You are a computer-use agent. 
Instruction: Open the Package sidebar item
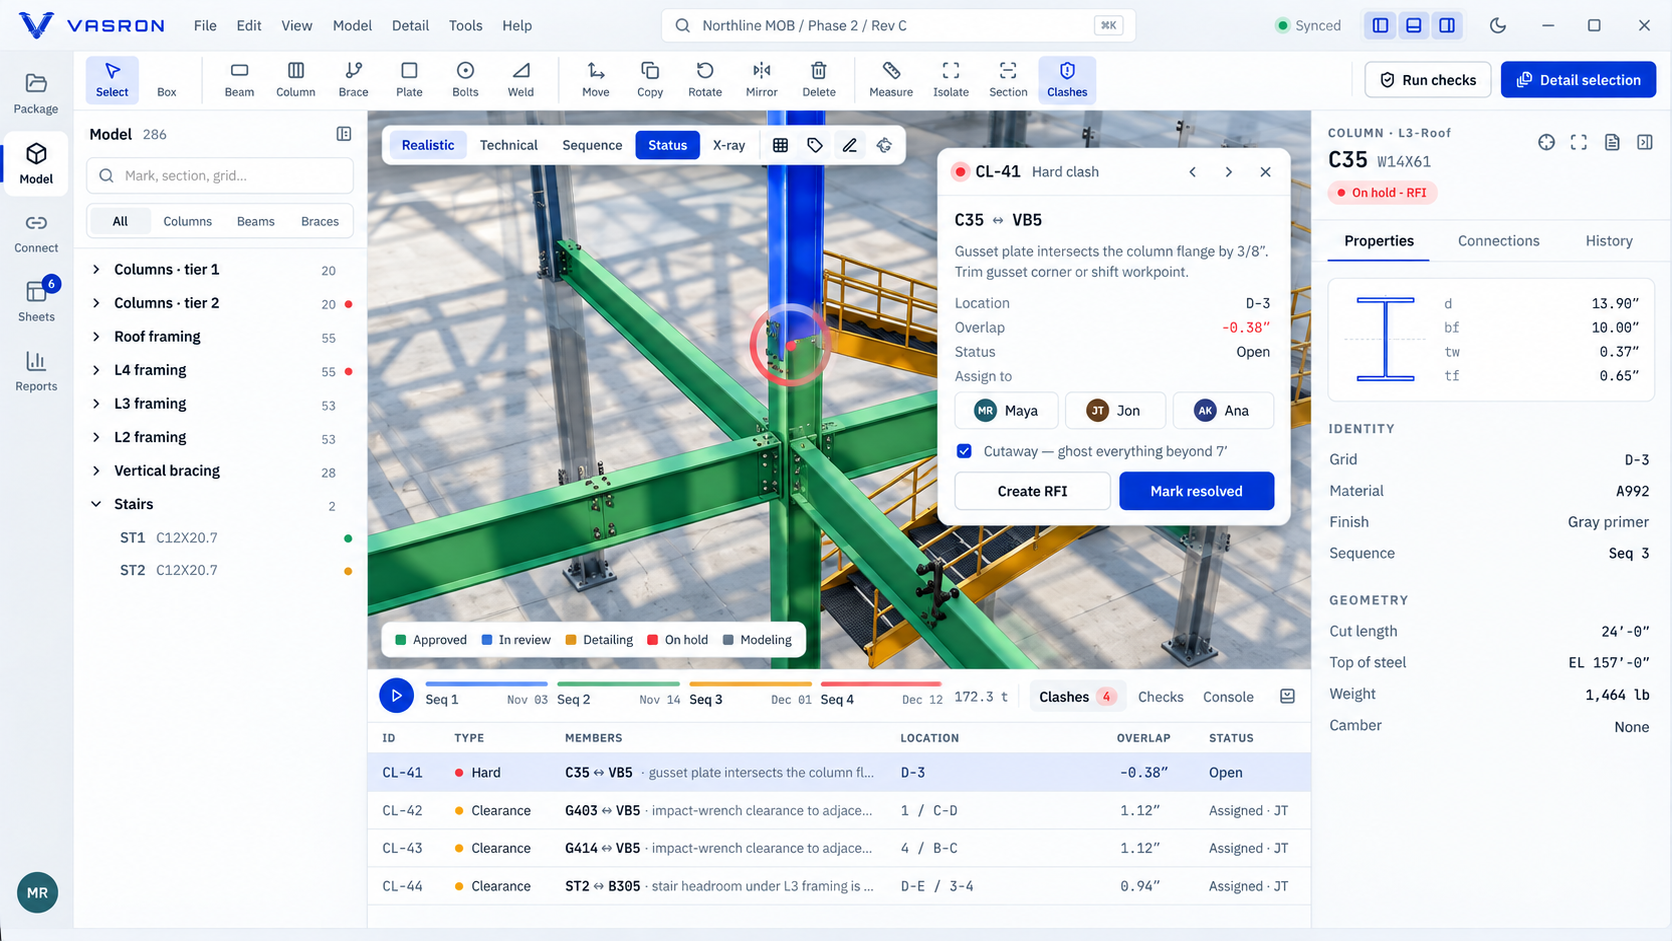(x=36, y=93)
